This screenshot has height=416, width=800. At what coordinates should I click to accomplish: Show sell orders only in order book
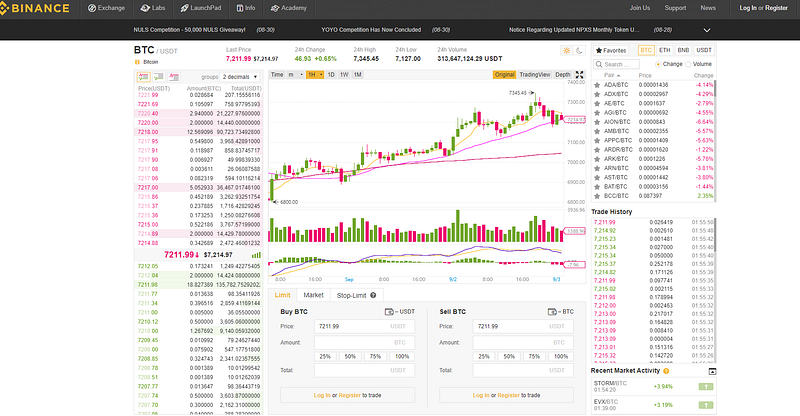(174, 77)
